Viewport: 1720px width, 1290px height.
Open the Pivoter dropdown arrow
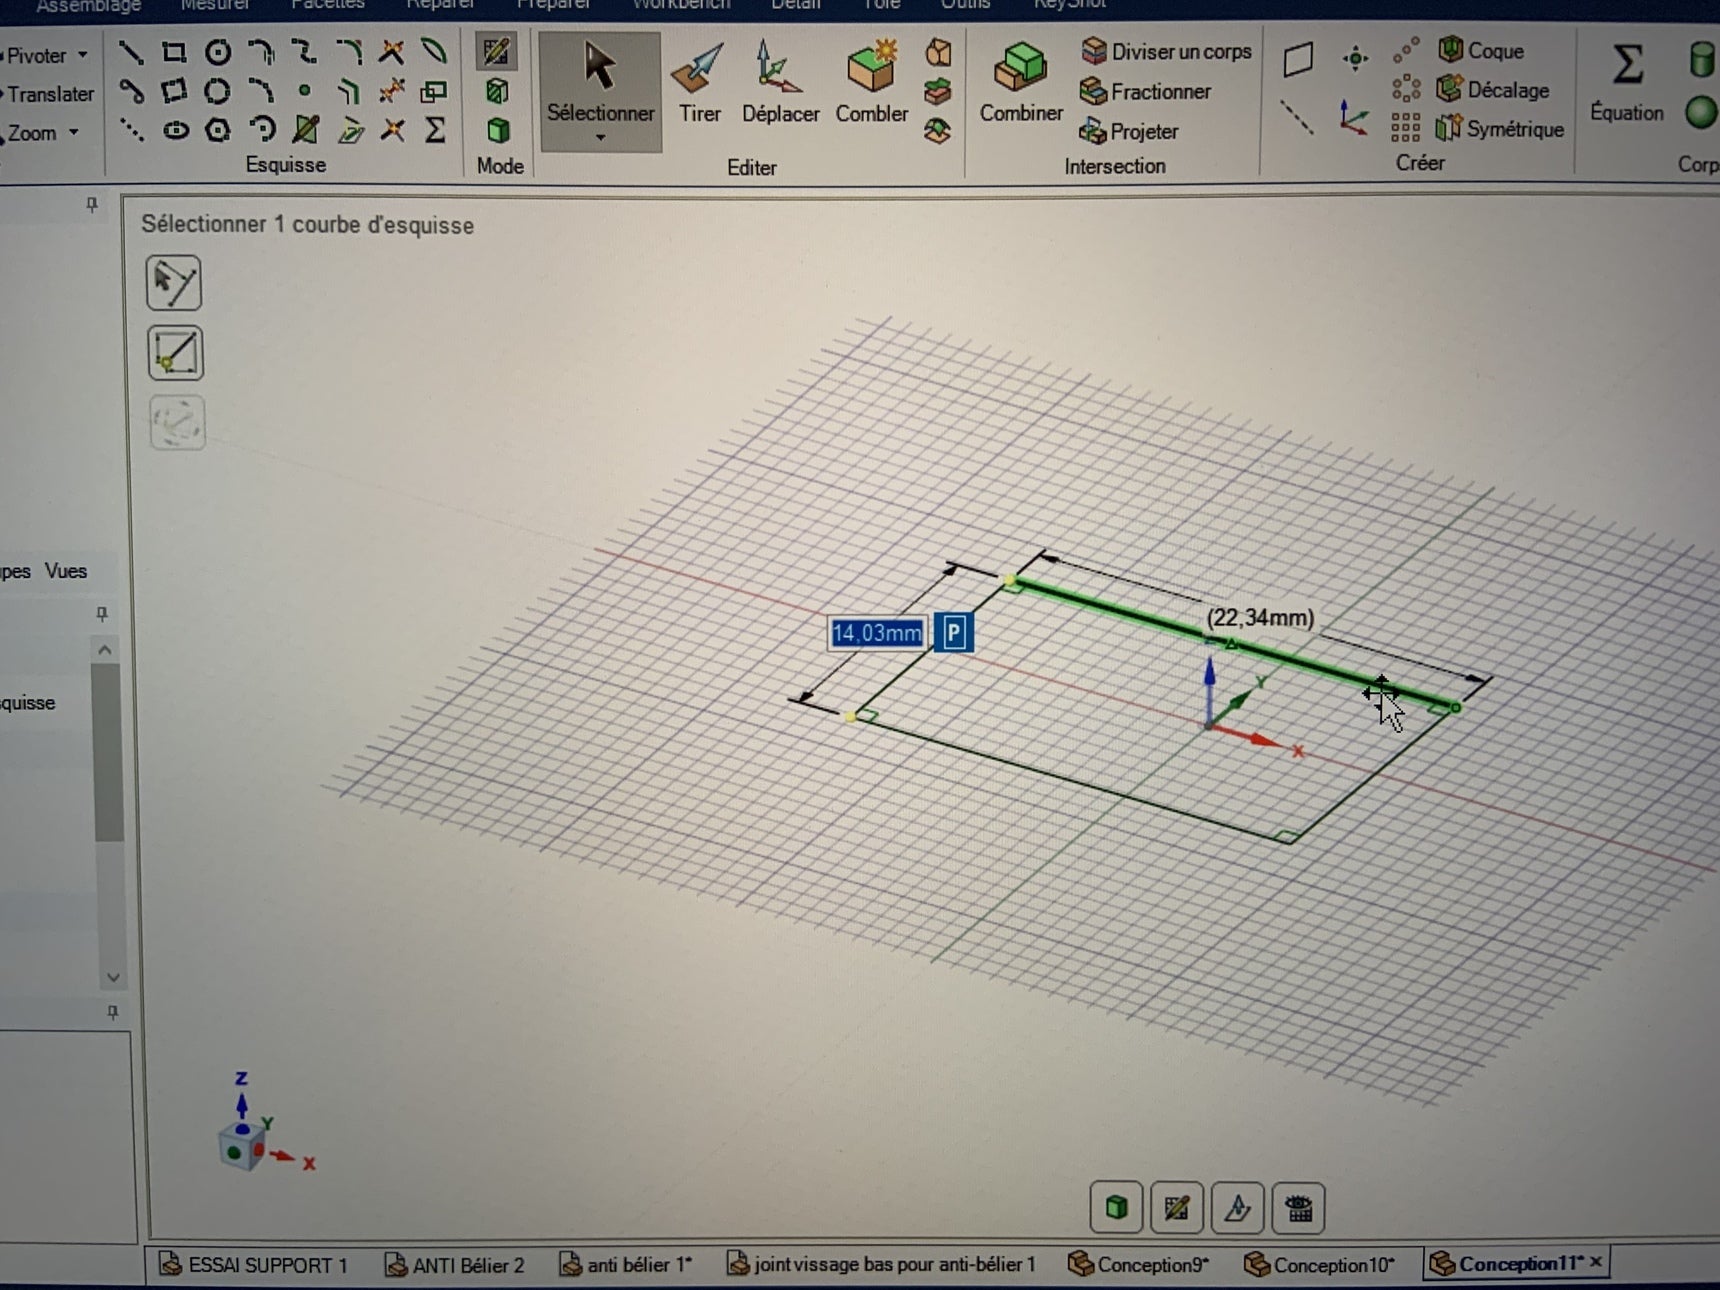pyautogui.click(x=83, y=55)
